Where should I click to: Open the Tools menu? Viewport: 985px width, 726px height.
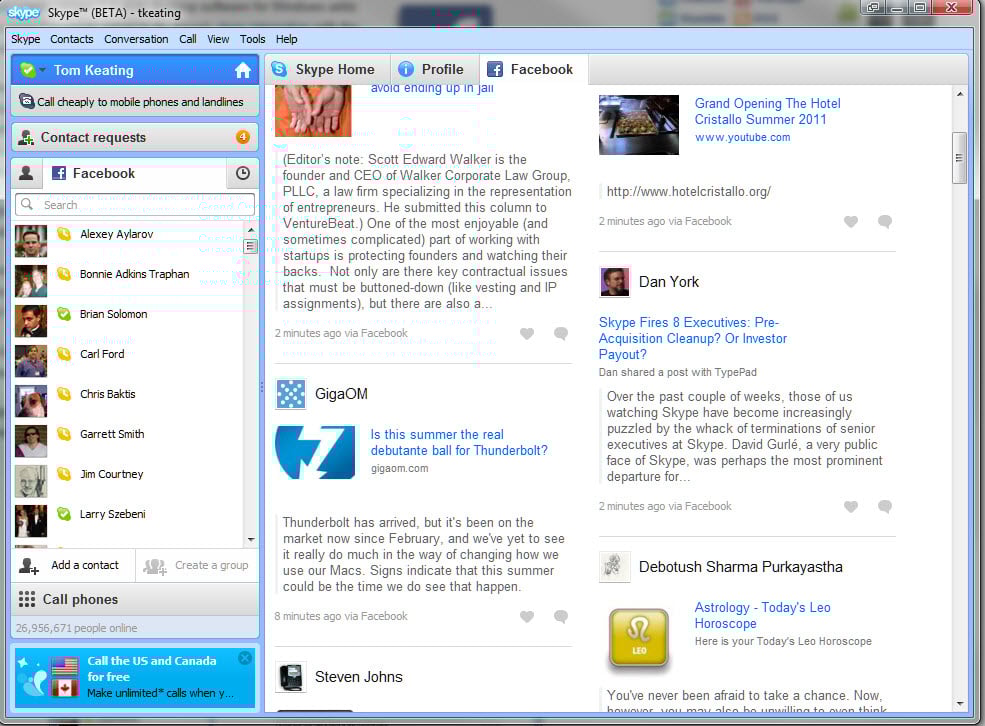(x=252, y=39)
